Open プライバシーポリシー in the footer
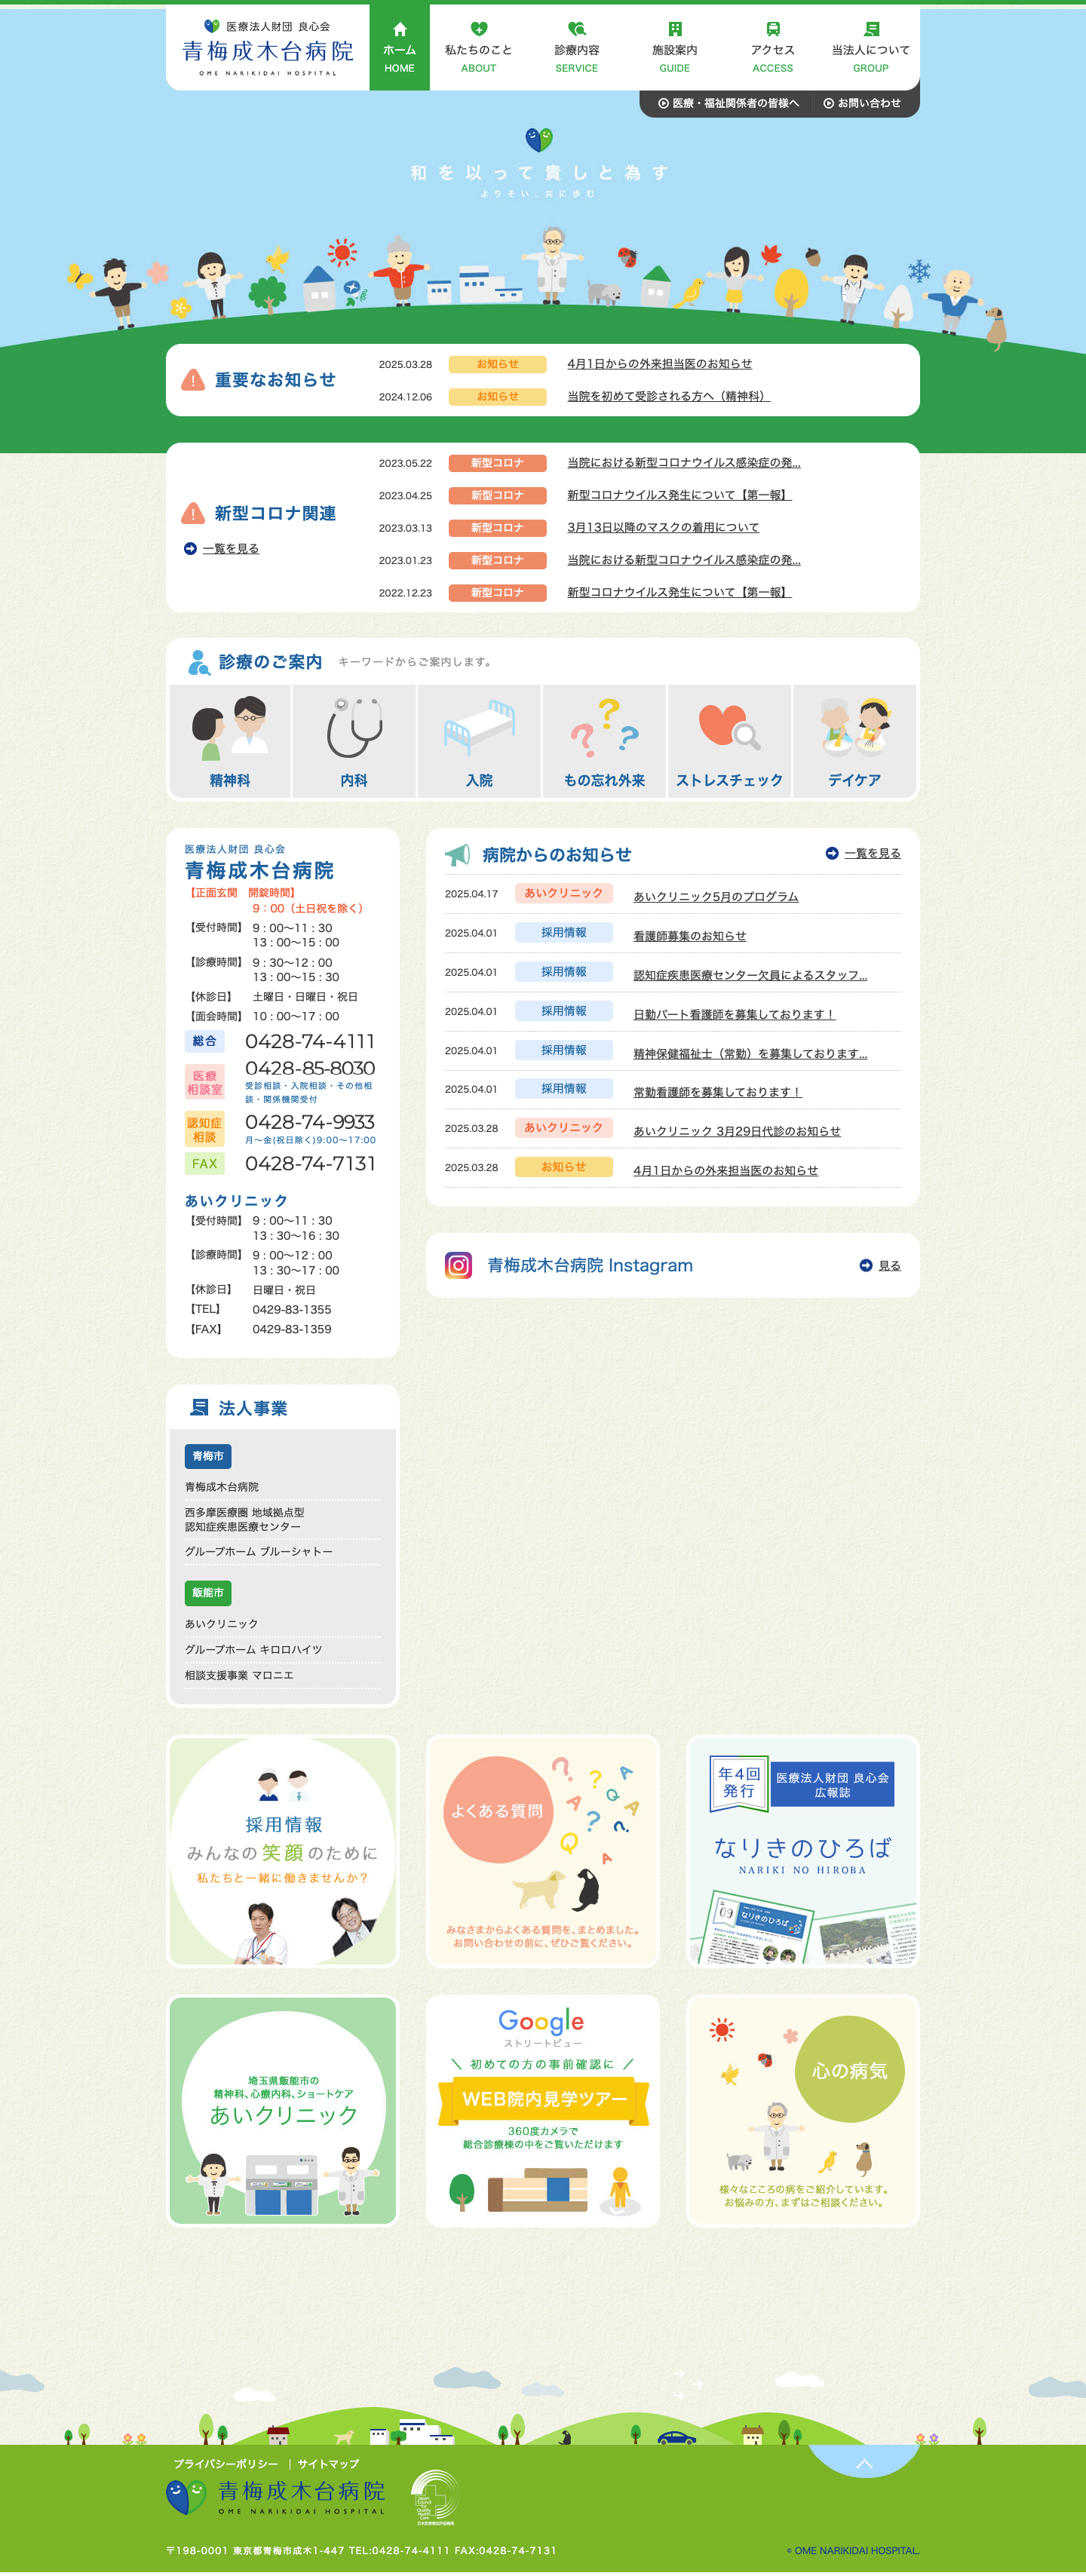The width and height of the screenshot is (1086, 2576). 226,2464
